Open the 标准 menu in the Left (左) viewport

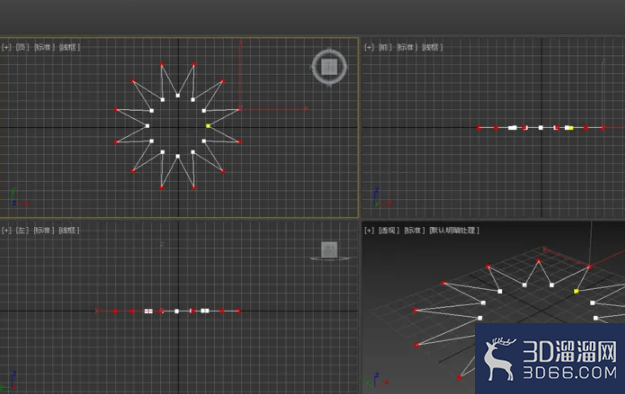pyautogui.click(x=44, y=230)
